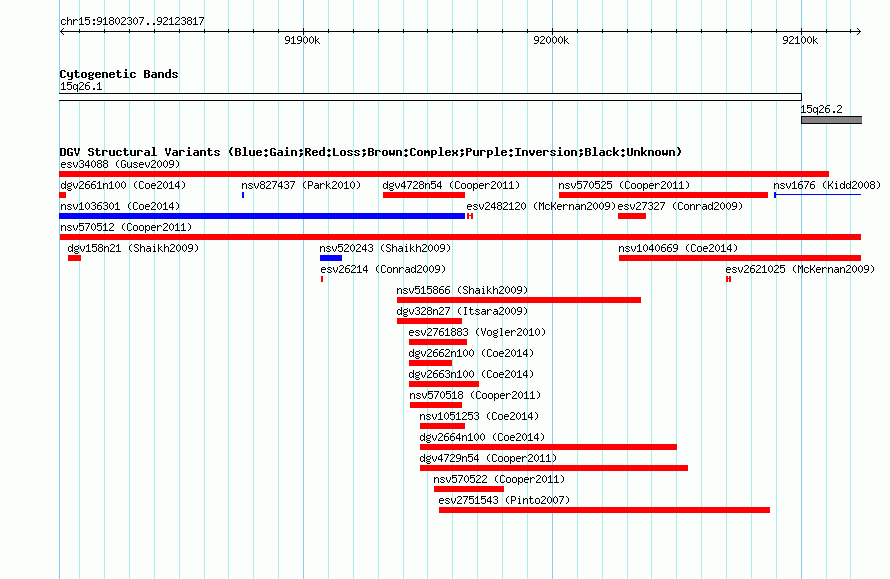Image resolution: width=890 pixels, height=579 pixels.
Task: Open dgv4729n54 (Cooper2011) label
Action: pos(488,458)
